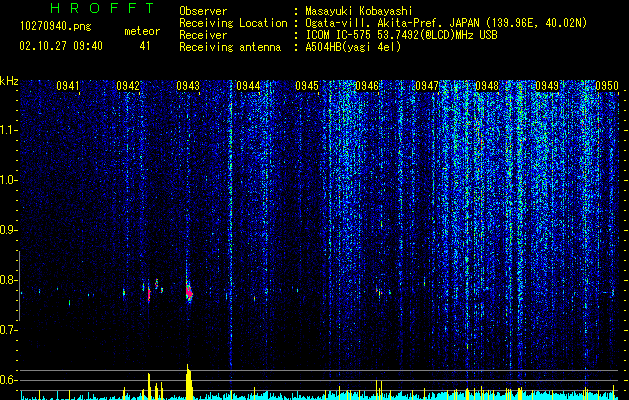This screenshot has width=629, height=400.
Task: Click the tallest yellow intensity bar near 0943
Action: click(187, 381)
